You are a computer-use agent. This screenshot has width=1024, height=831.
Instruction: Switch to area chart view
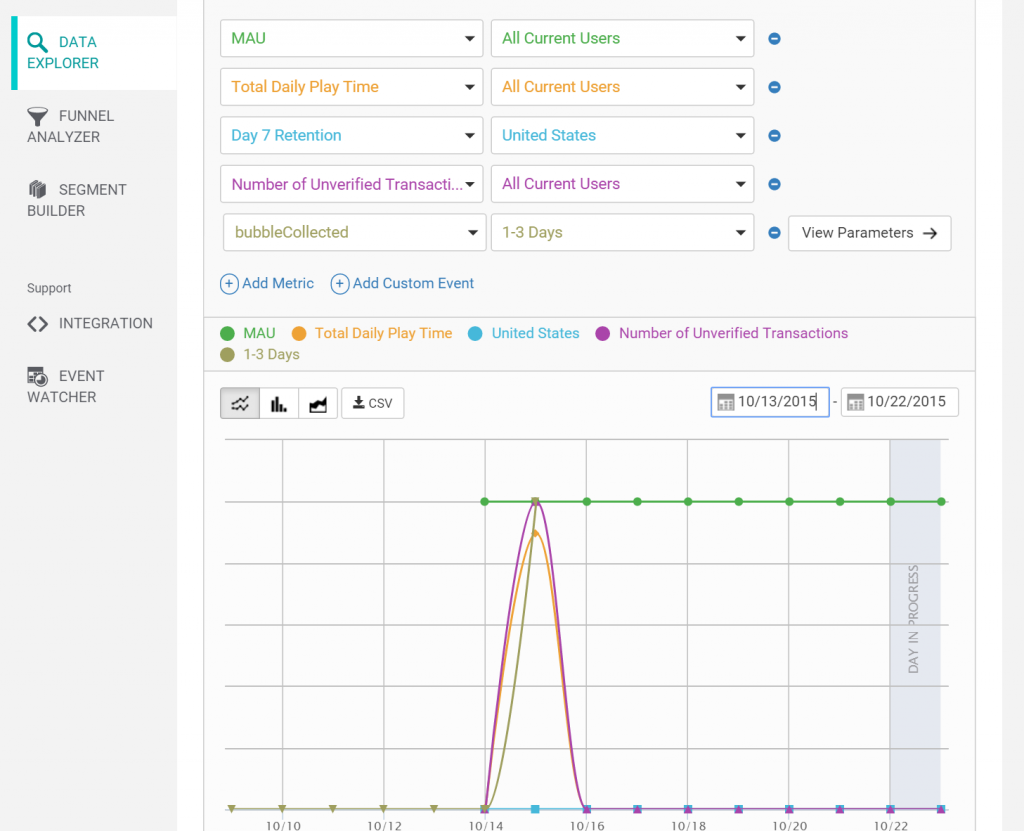tap(318, 403)
